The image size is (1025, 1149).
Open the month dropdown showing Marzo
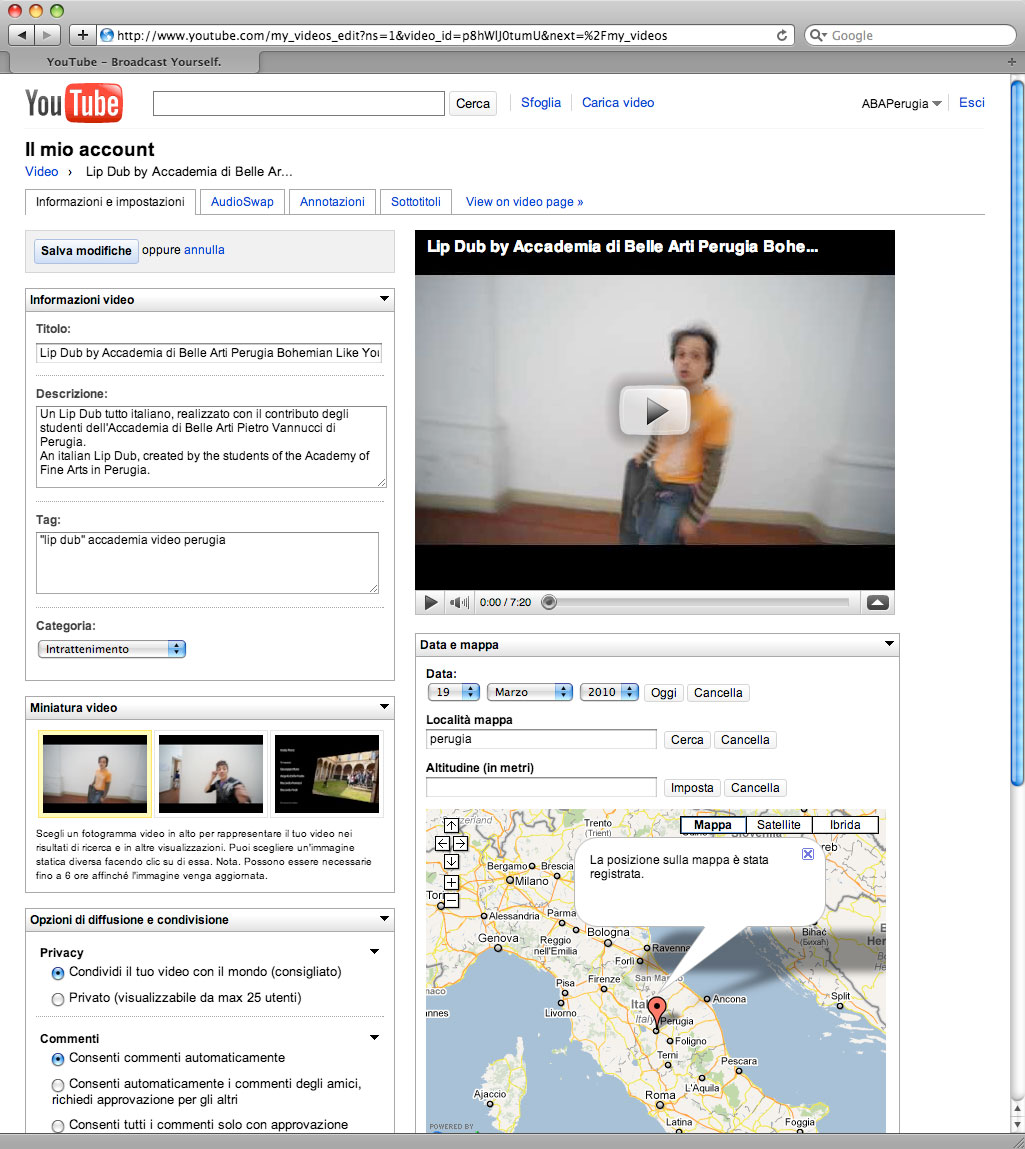530,692
